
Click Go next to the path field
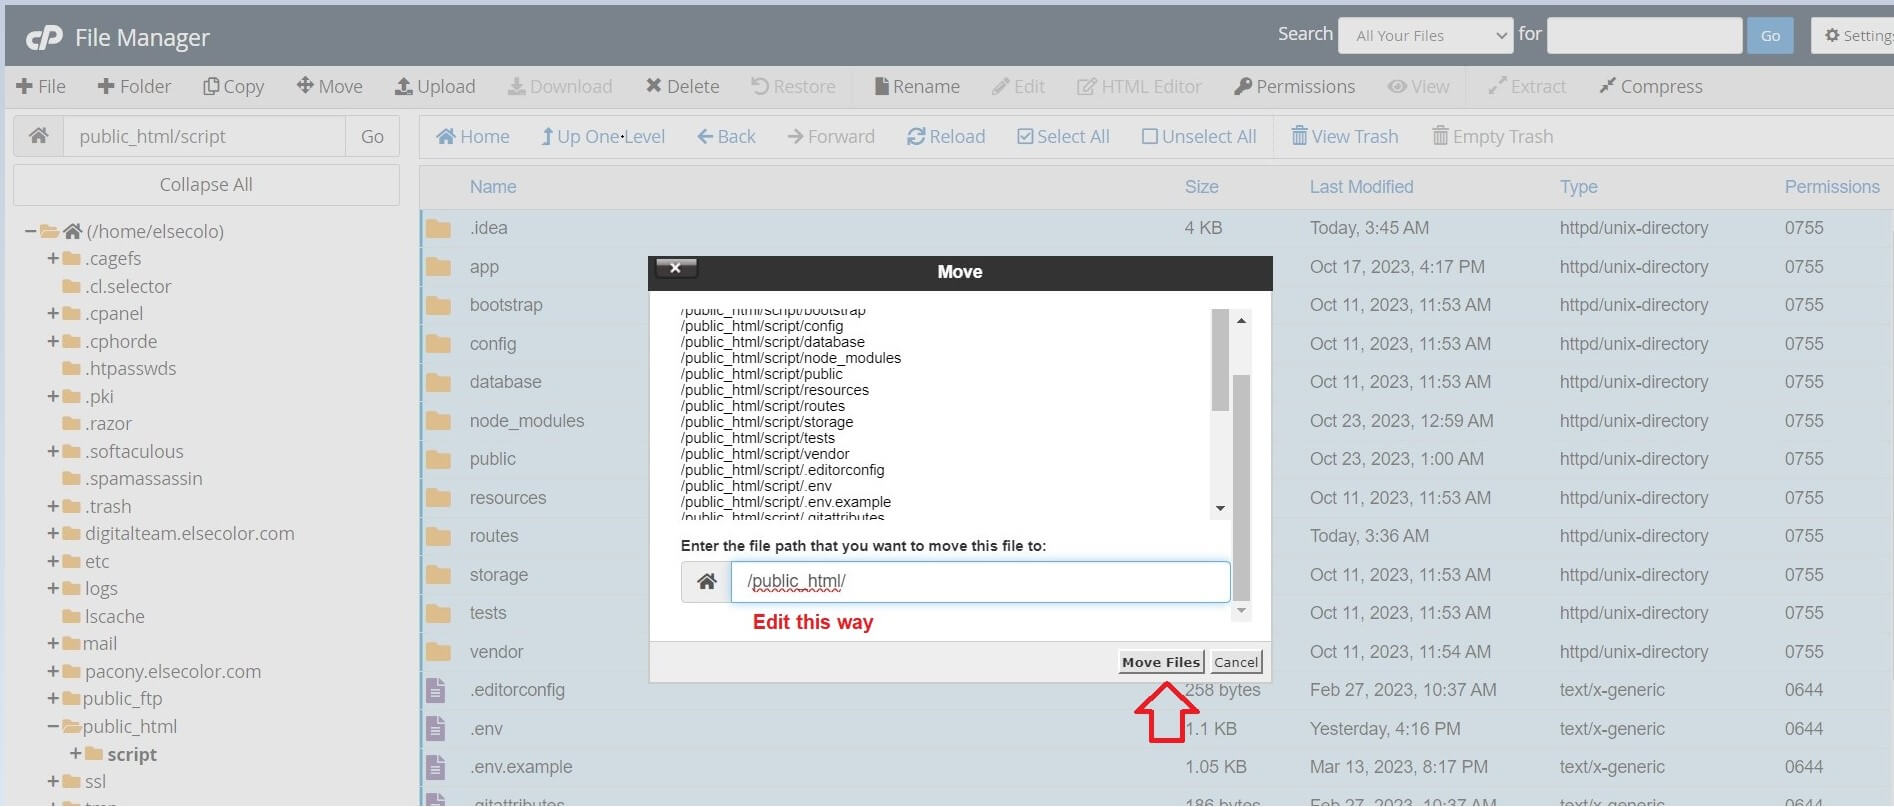(x=372, y=136)
